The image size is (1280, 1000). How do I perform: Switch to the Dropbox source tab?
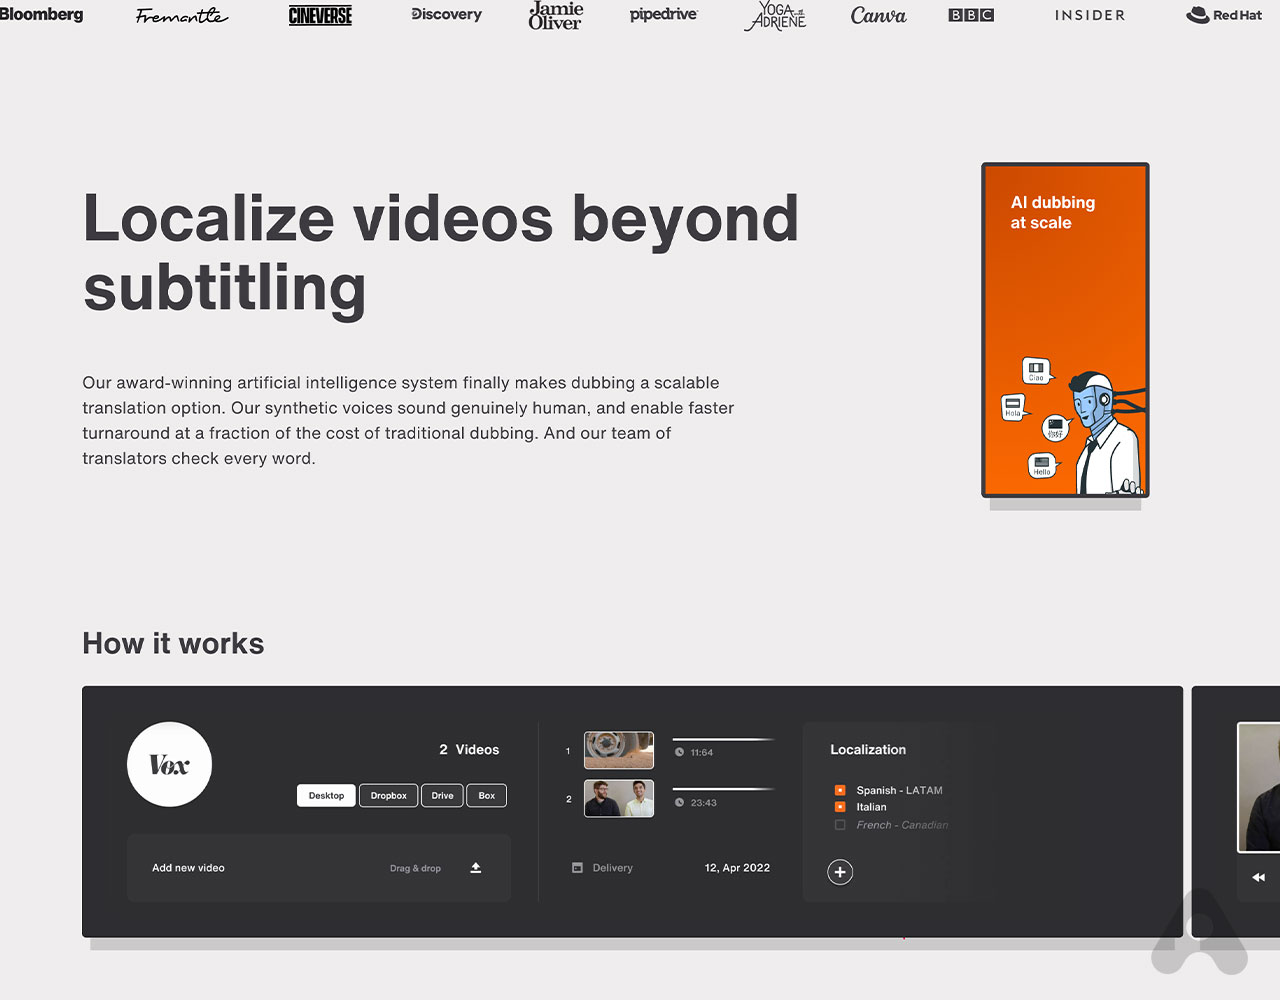(x=388, y=796)
